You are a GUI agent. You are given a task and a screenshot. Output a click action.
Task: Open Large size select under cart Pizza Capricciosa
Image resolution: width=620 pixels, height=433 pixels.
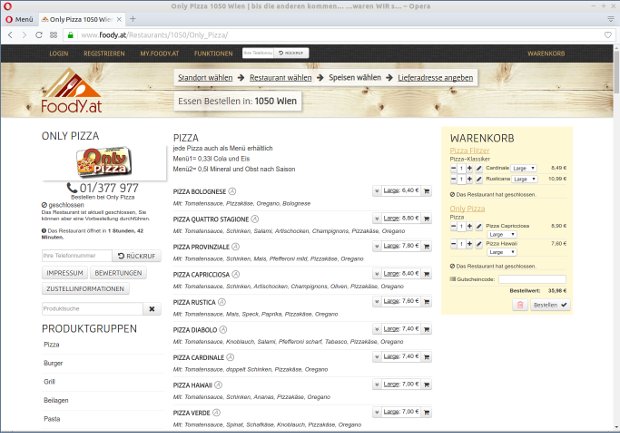pos(501,234)
